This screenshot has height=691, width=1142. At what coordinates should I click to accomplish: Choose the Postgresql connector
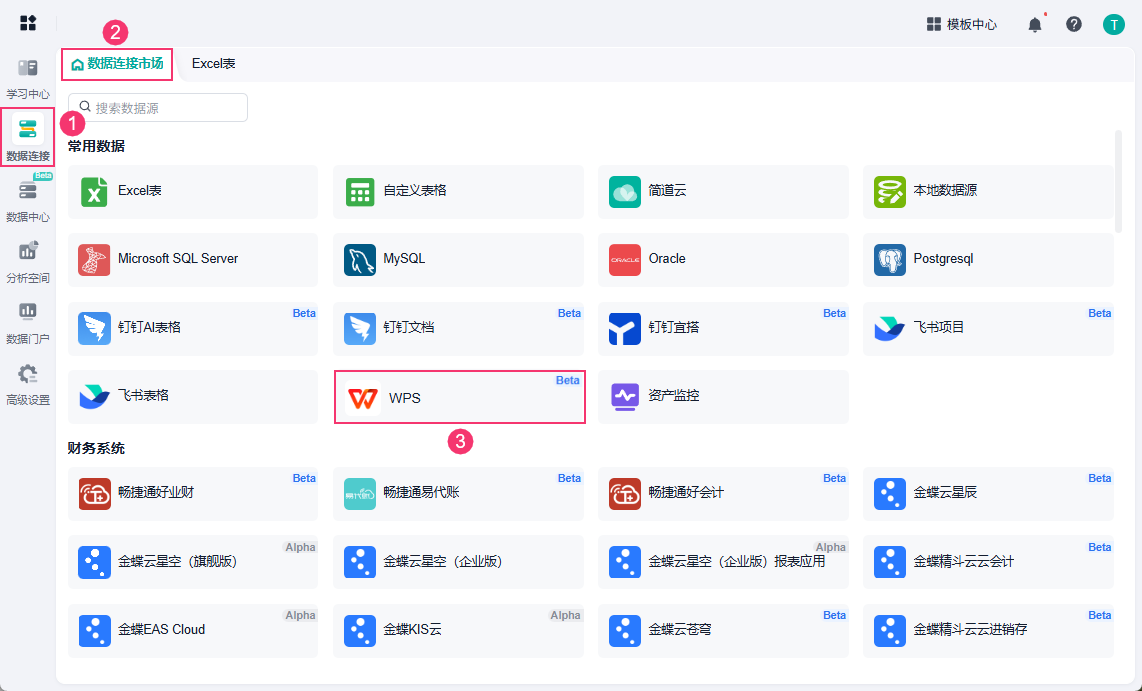click(x=988, y=260)
